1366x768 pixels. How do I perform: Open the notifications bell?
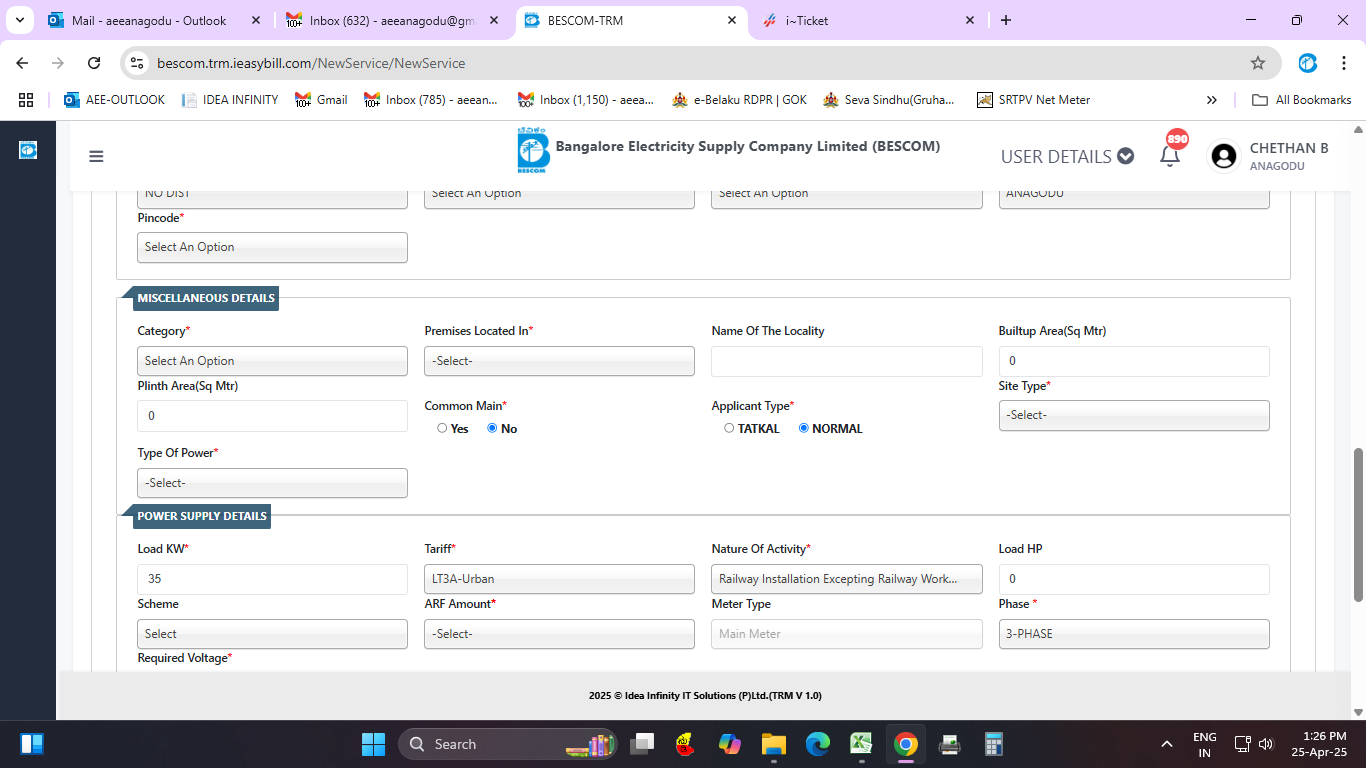1170,155
